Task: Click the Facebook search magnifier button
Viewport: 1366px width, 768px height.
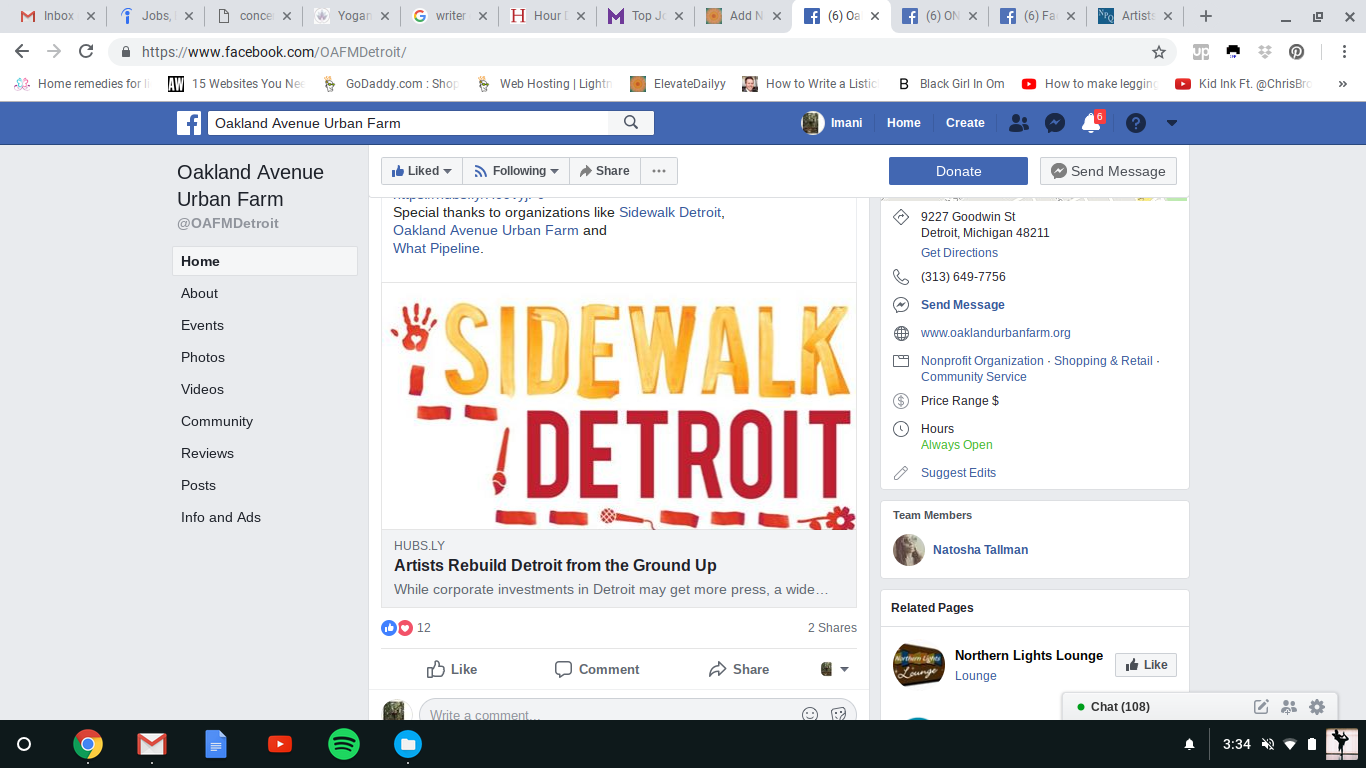Action: tap(631, 123)
